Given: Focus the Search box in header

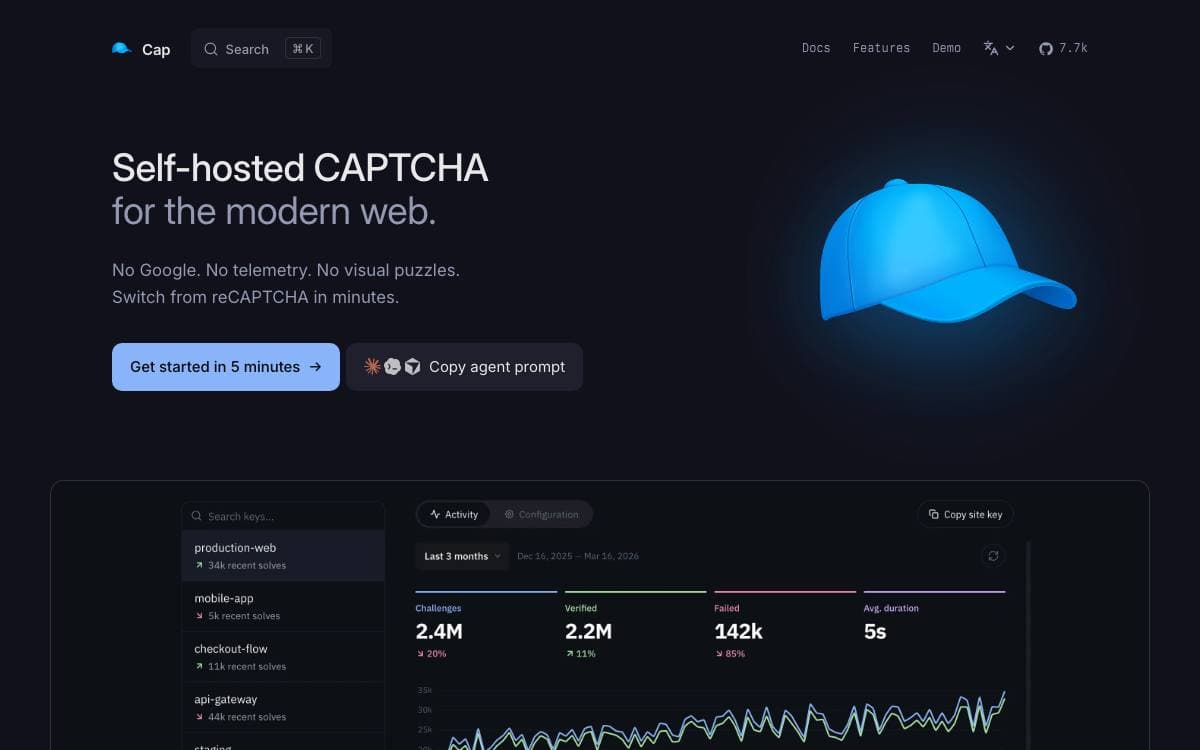Looking at the screenshot, I should click(261, 49).
